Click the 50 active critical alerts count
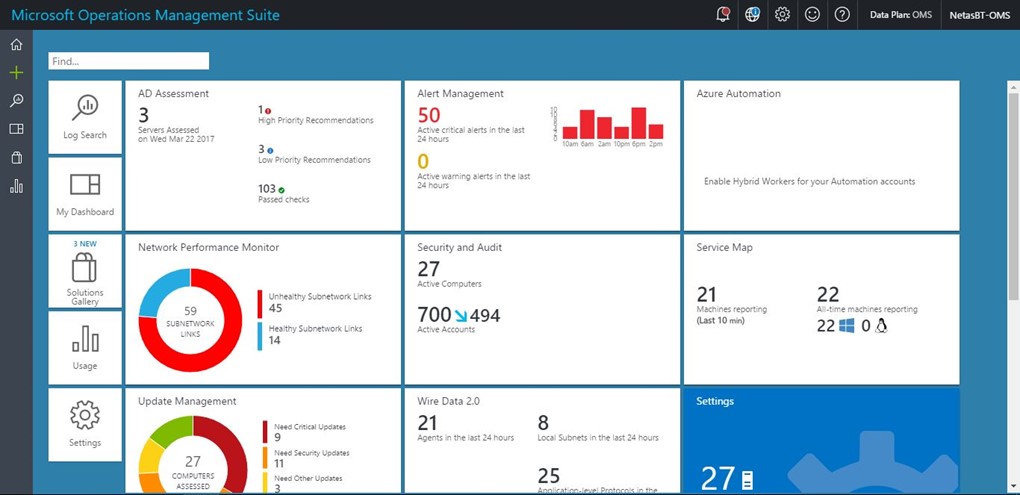This screenshot has height=495, width=1020. click(429, 115)
